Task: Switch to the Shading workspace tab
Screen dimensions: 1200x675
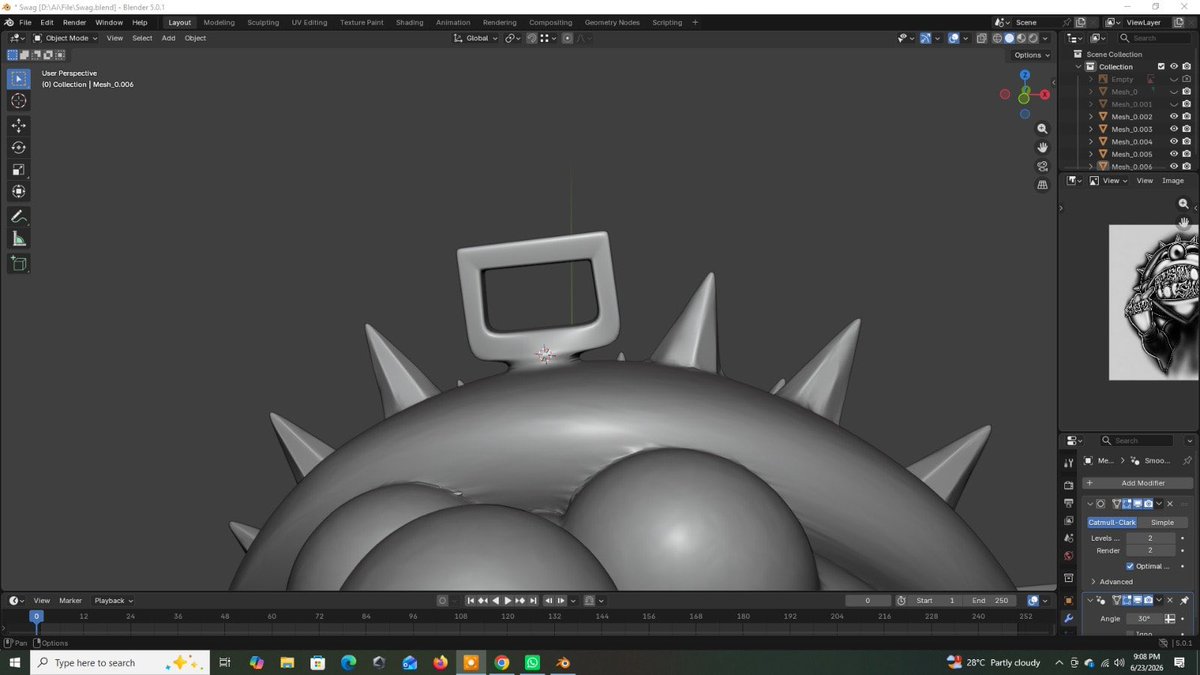Action: pos(409,22)
